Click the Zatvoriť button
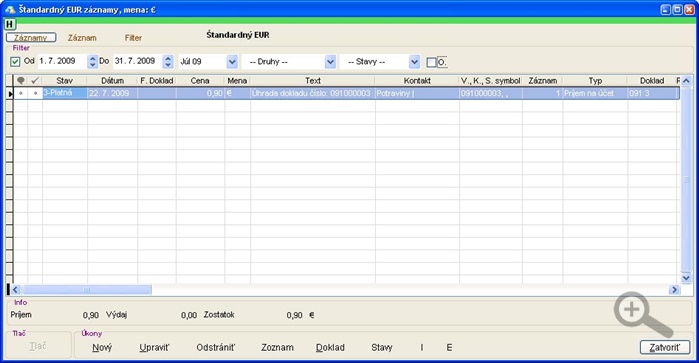Viewport: 699px width, 363px height. point(665,347)
